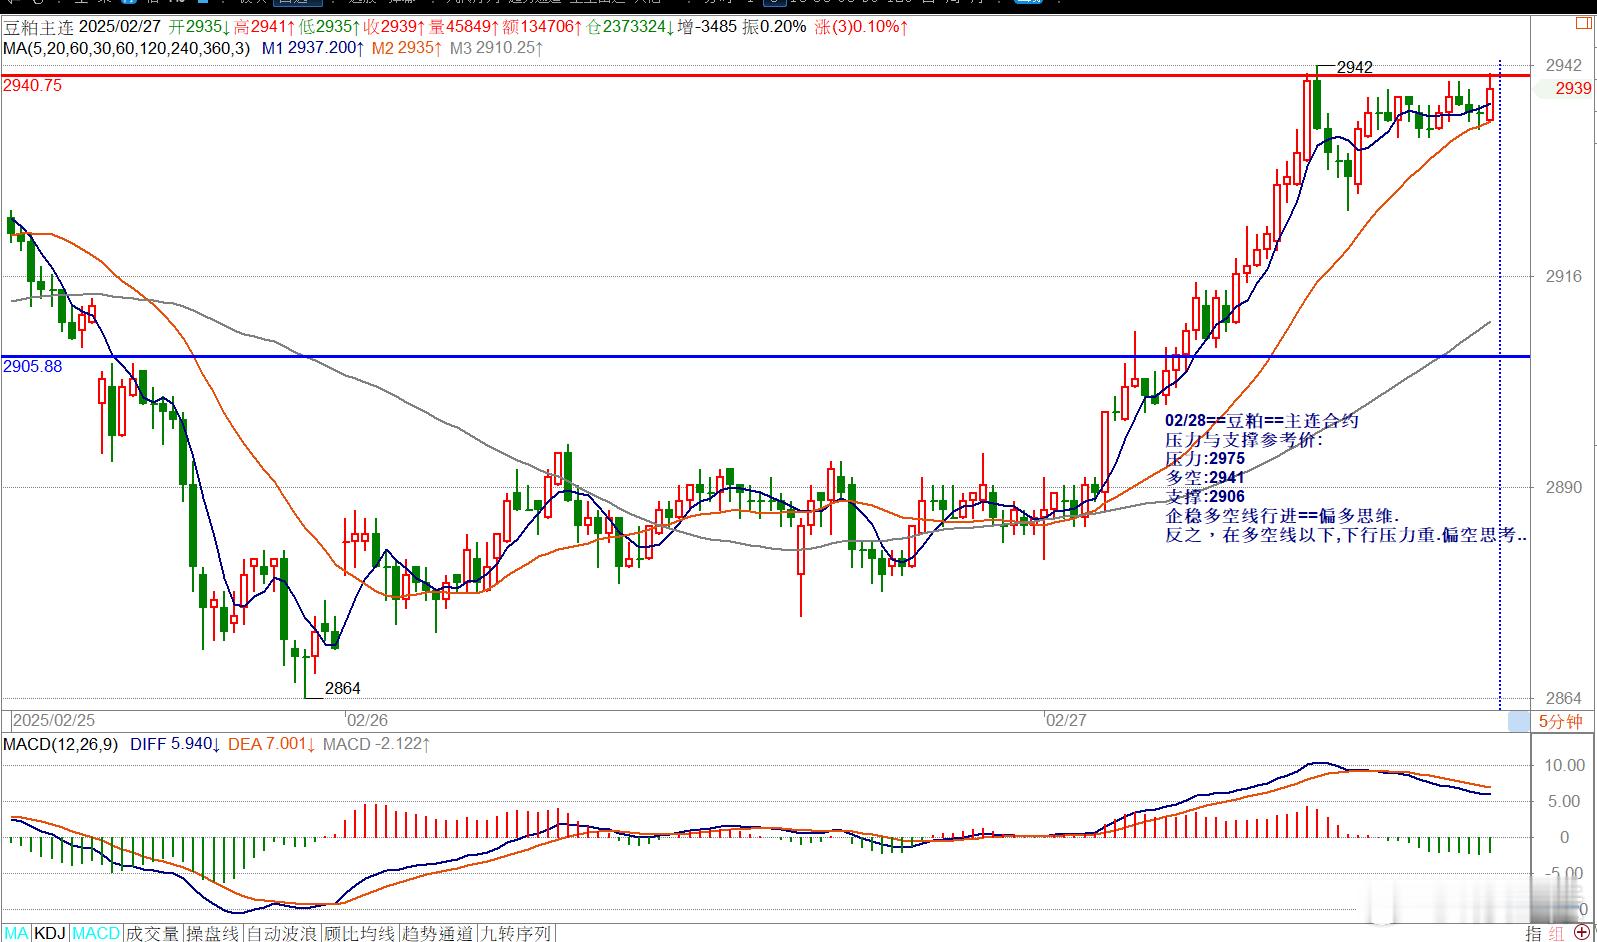Click the DIFF 5.940 value
Image resolution: width=1597 pixels, height=942 pixels.
176,744
